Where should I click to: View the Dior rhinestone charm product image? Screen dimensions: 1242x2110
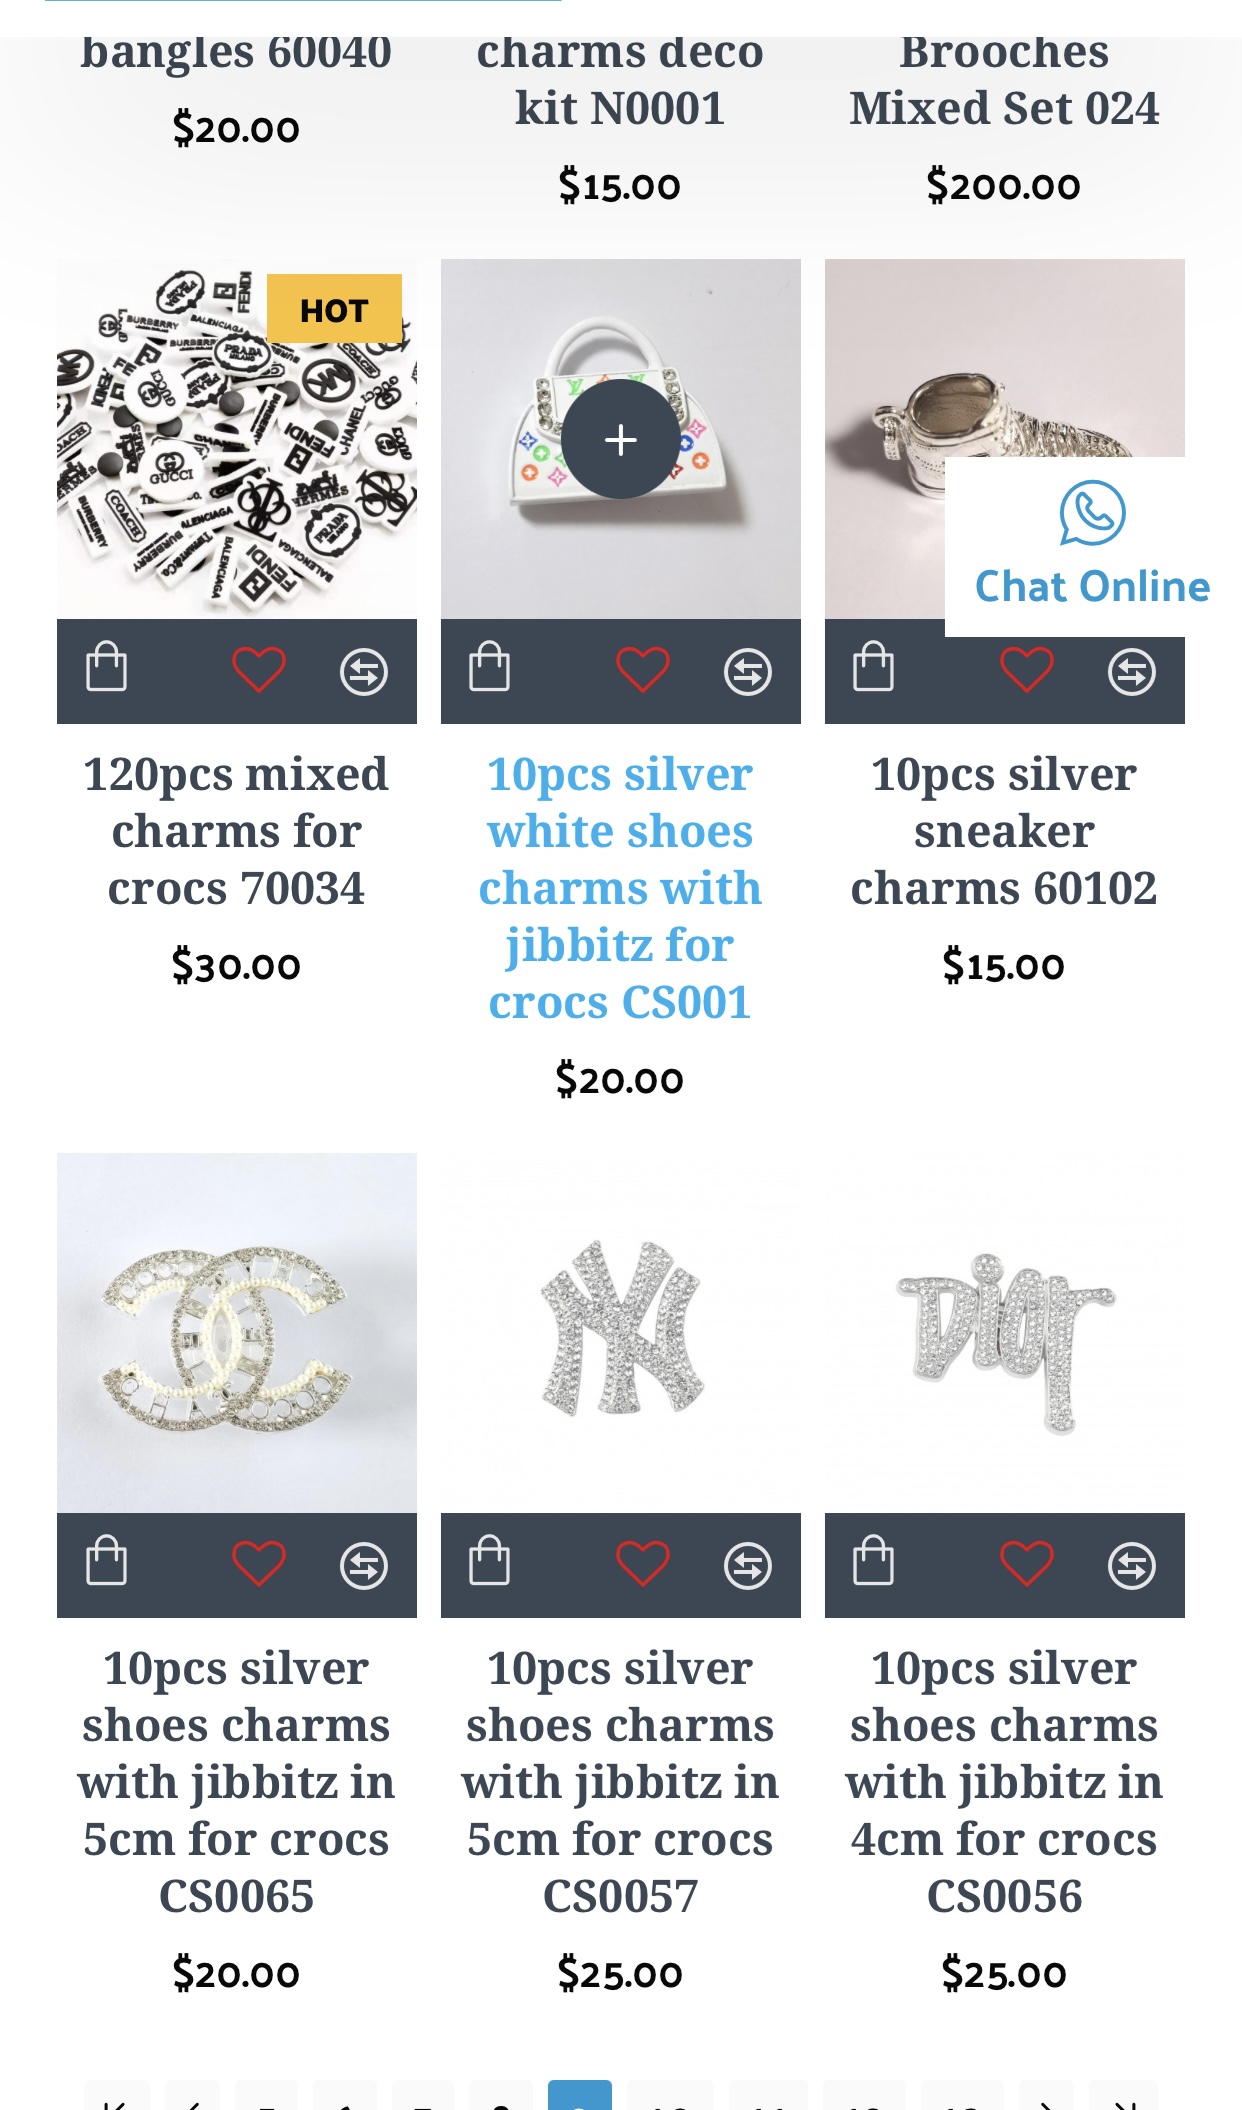coord(1005,1333)
